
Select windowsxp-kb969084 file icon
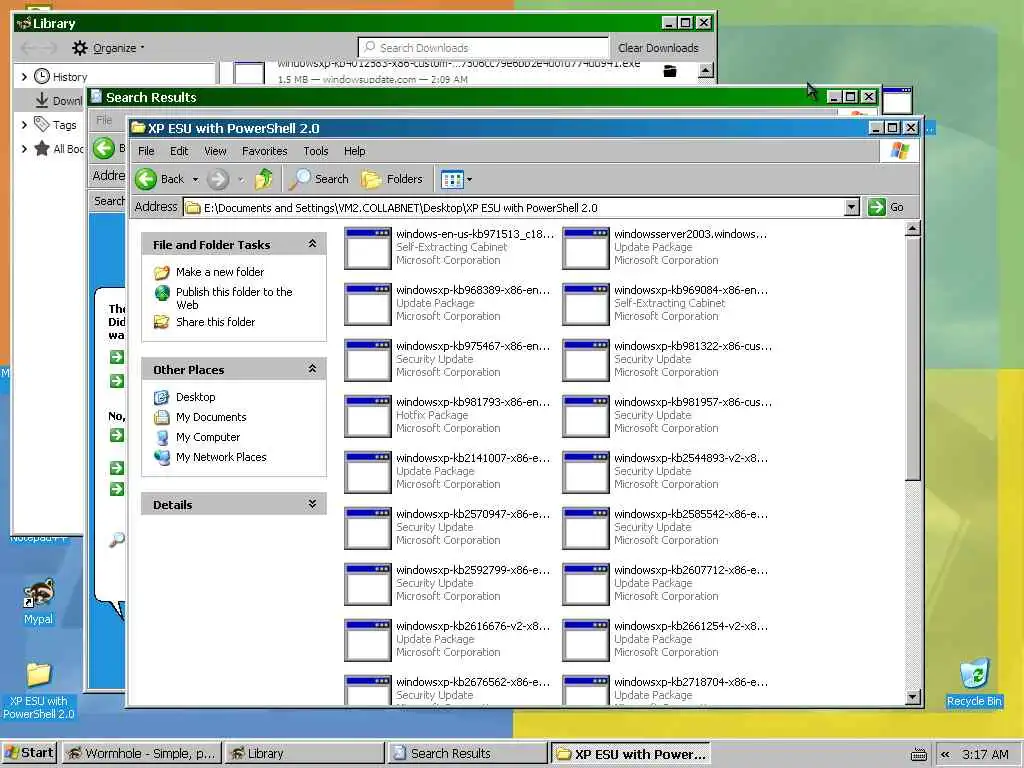(585, 304)
